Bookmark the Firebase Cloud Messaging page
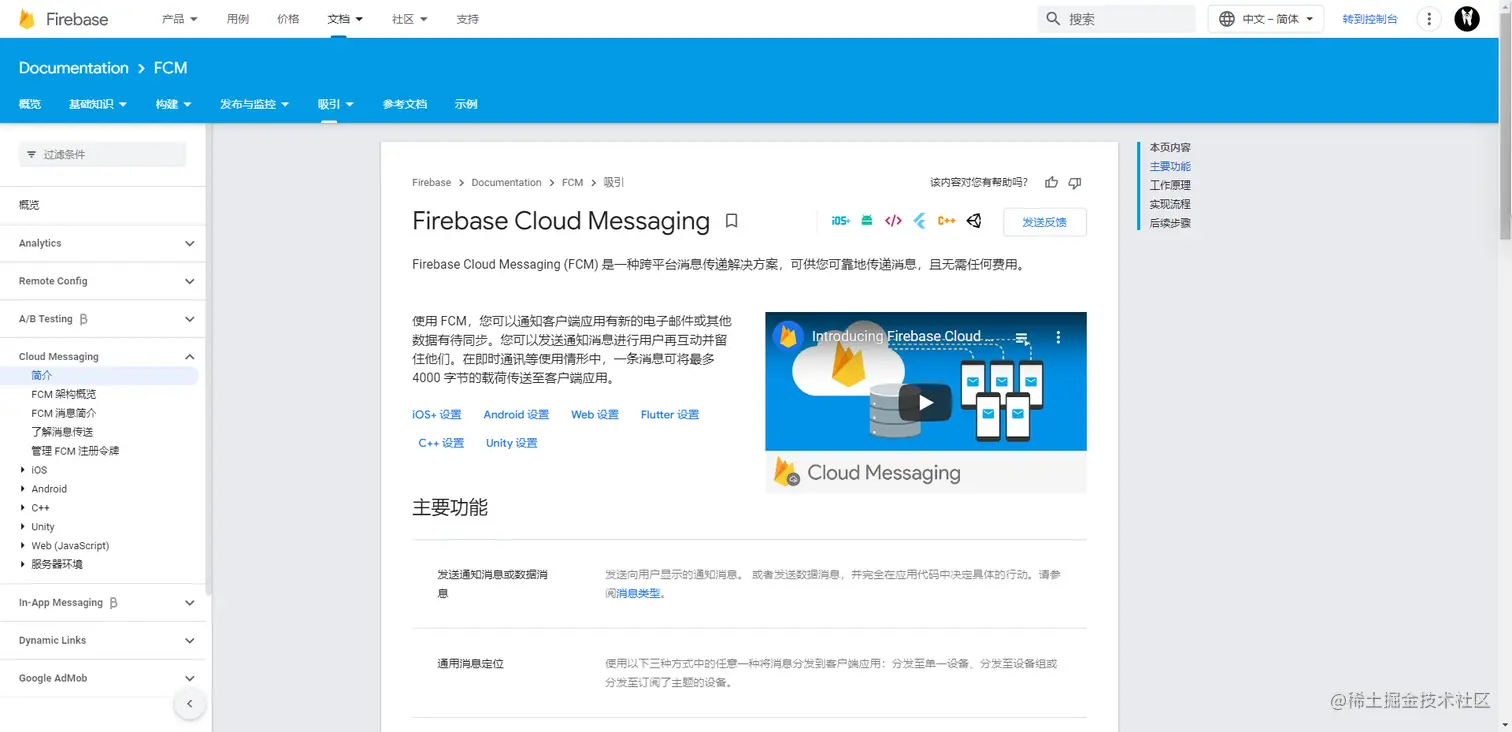The height and width of the screenshot is (732, 1512). 731,221
